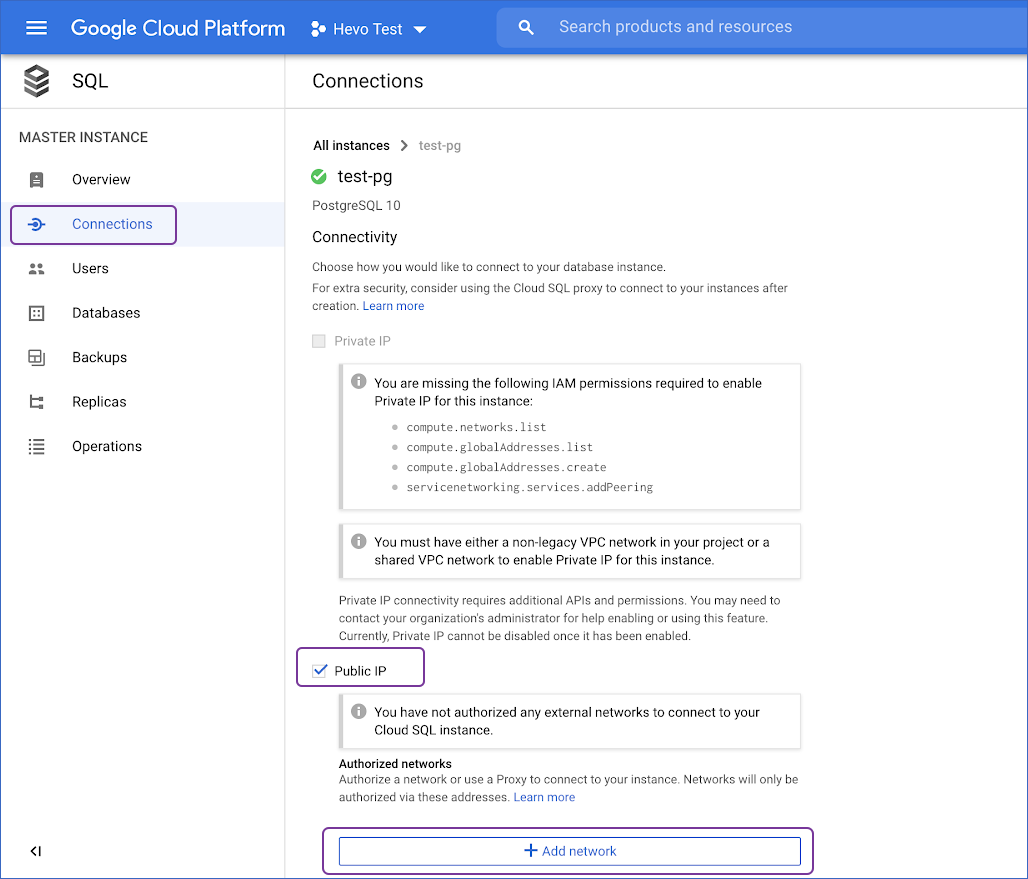Image resolution: width=1028 pixels, height=879 pixels.
Task: Click the Replicas tree icon
Action: click(x=37, y=402)
